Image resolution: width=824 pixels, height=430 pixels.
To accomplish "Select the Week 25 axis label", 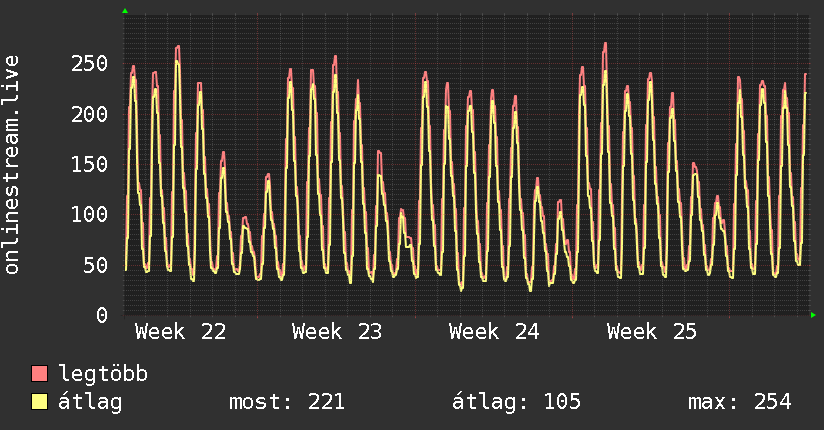I will pos(652,332).
